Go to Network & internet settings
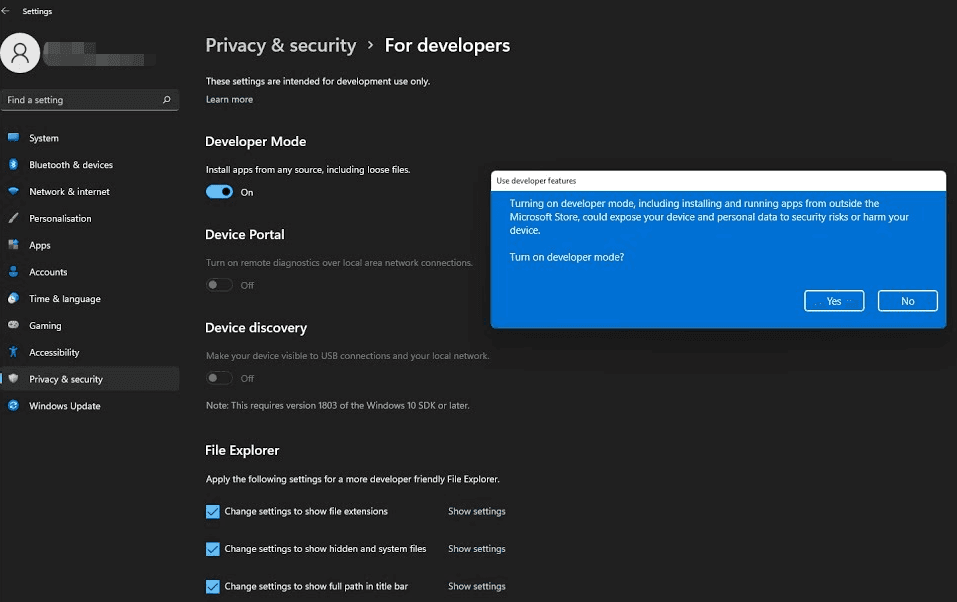Screen dimensions: 957x602 pos(90,192)
